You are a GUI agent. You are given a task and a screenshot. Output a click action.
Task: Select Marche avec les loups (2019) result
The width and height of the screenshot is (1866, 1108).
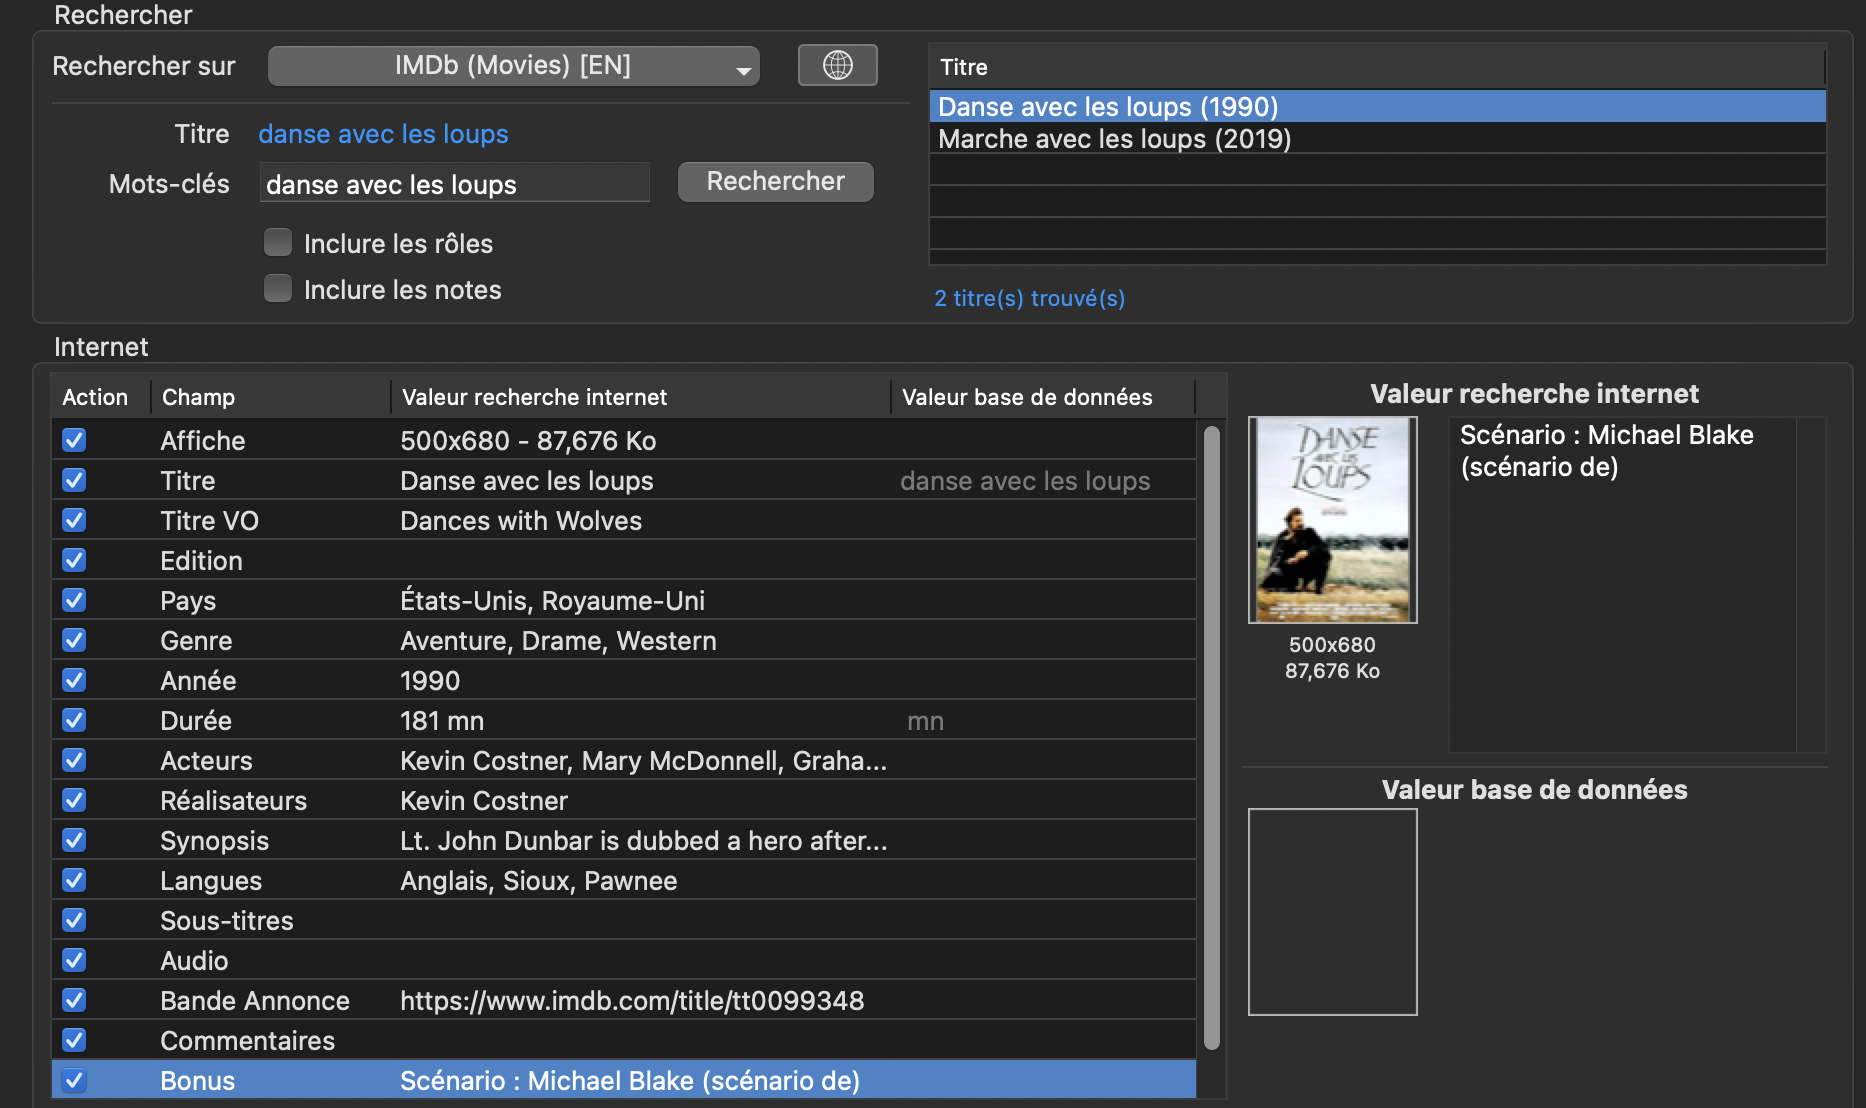tap(1114, 139)
